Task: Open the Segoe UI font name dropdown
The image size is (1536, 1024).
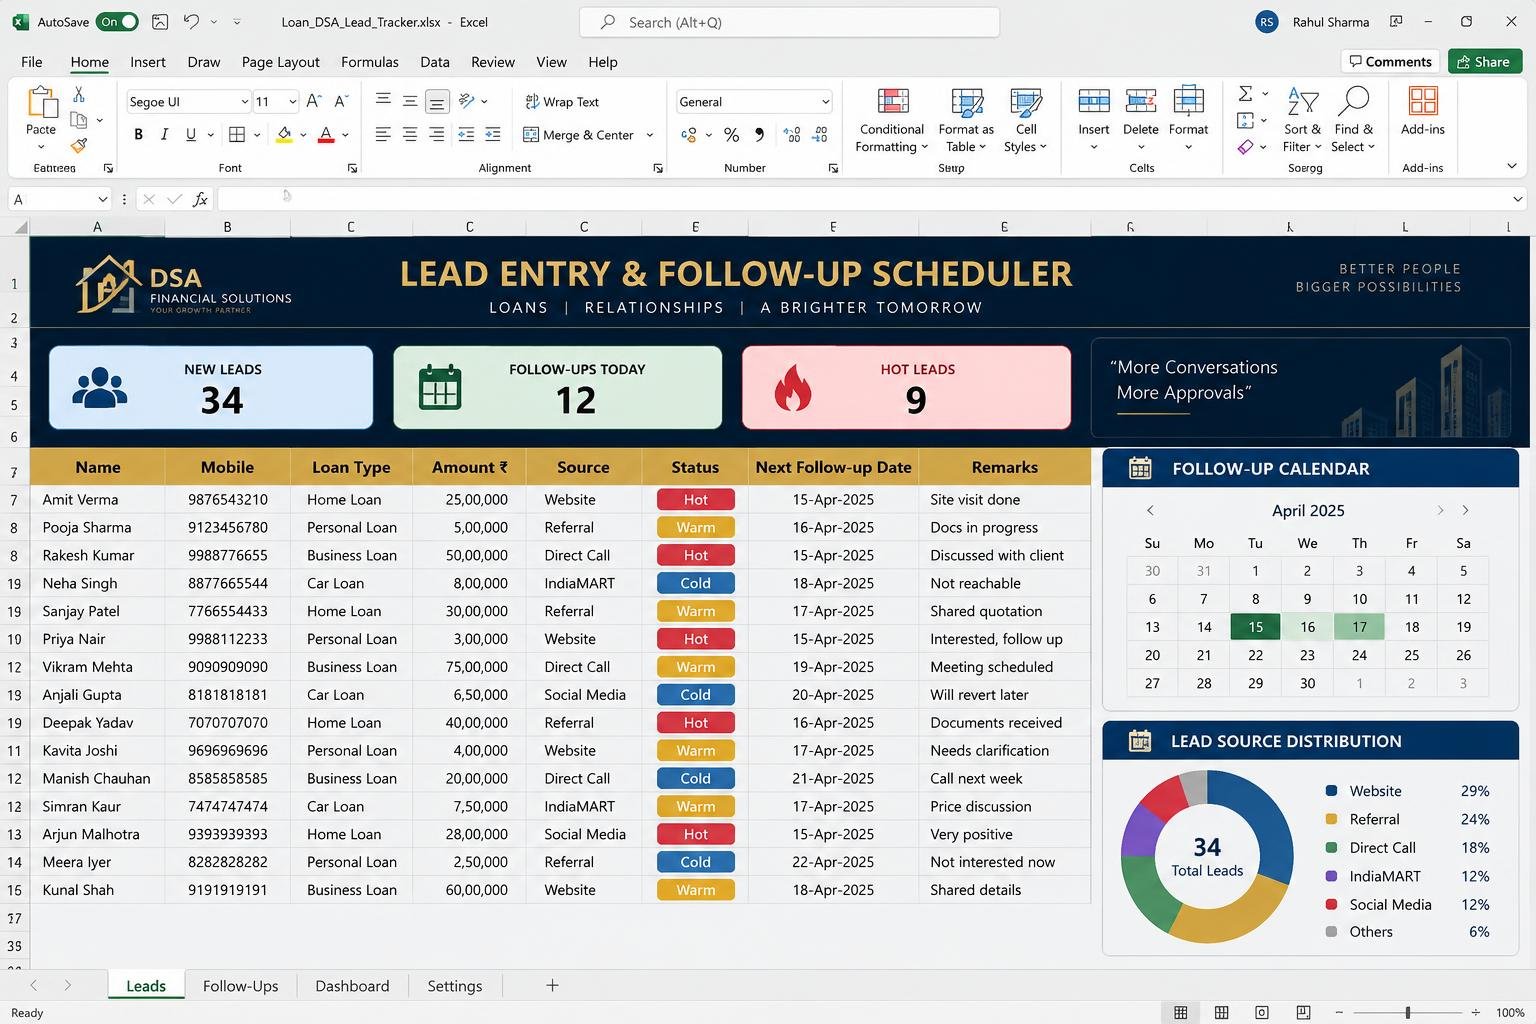Action: tap(244, 102)
